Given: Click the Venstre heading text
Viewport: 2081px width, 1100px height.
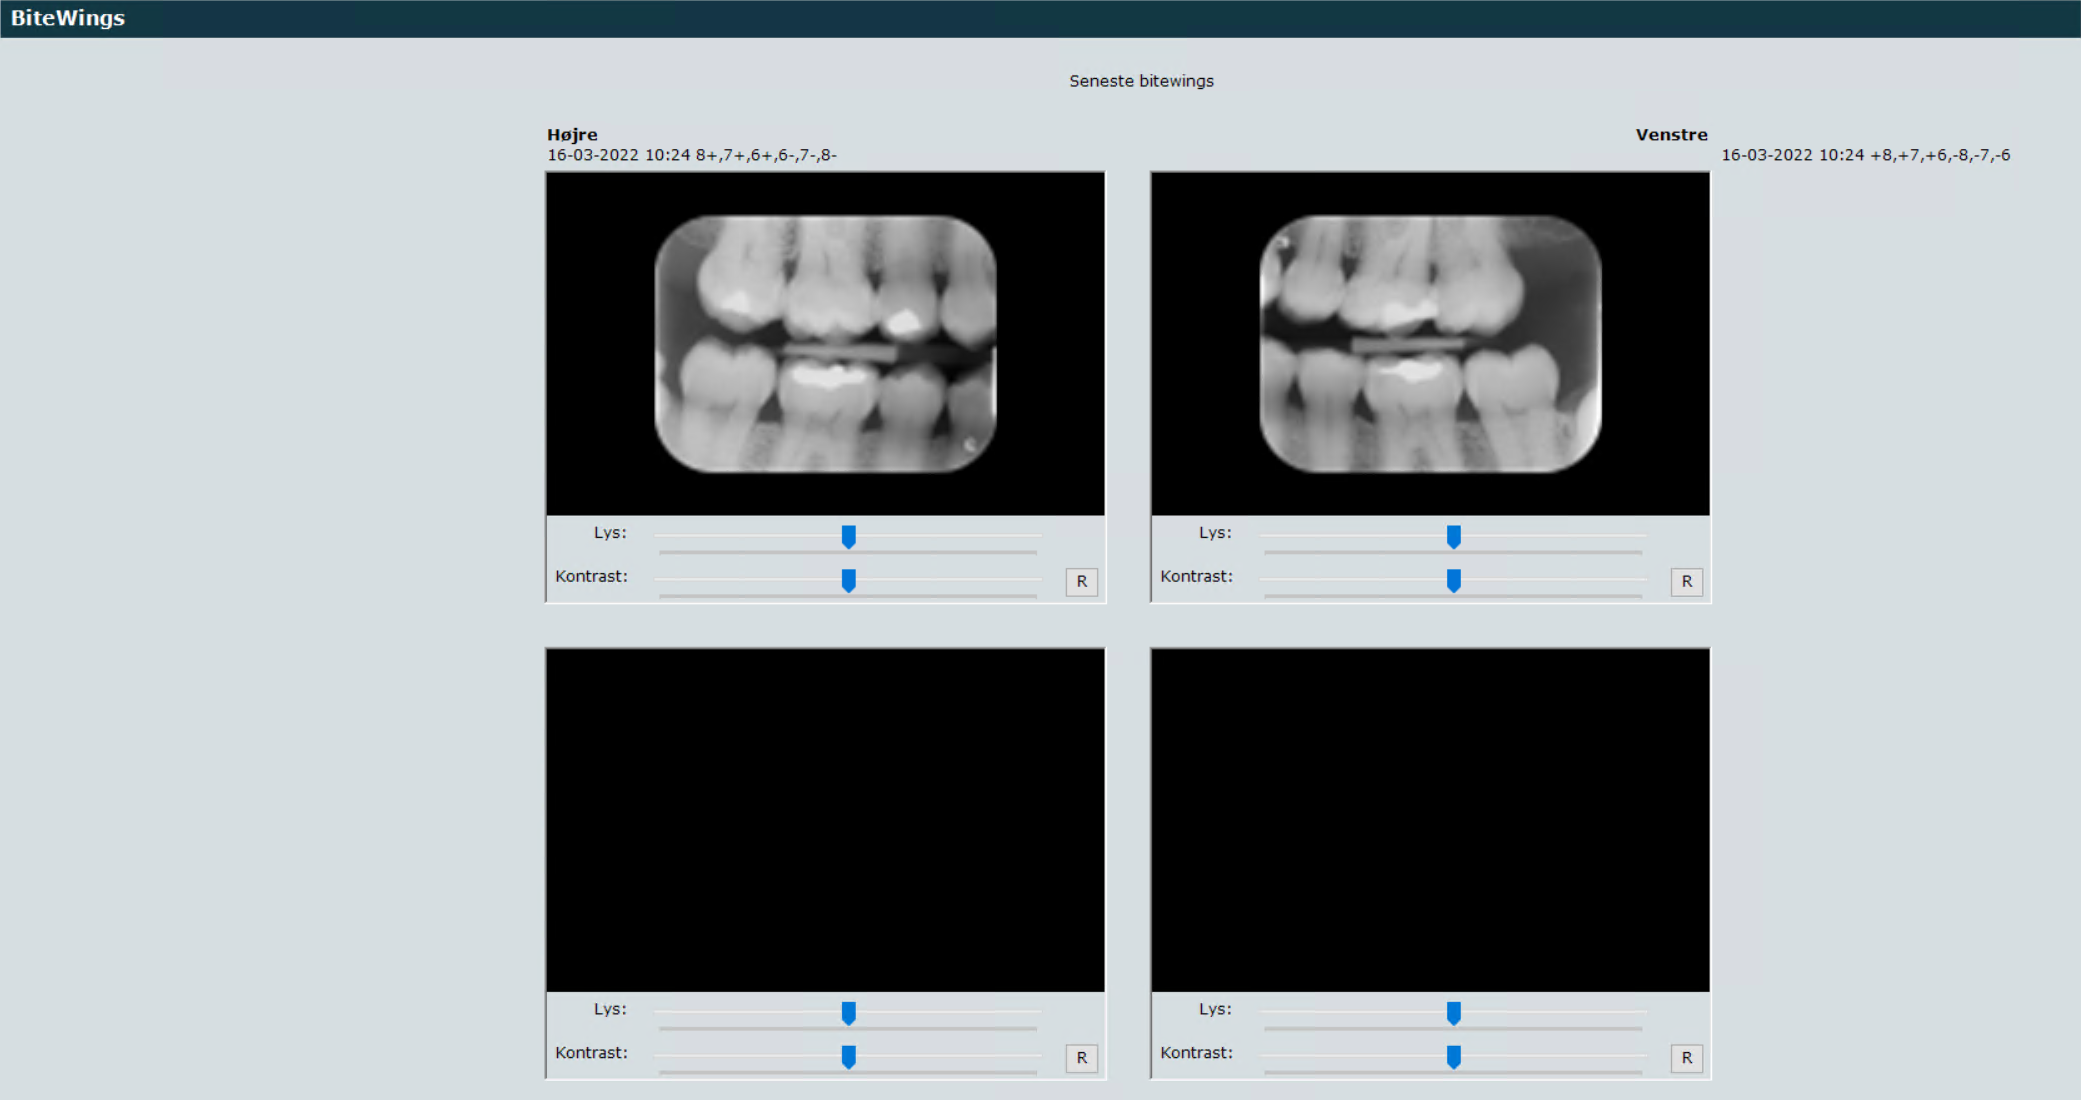Looking at the screenshot, I should click(x=1671, y=135).
